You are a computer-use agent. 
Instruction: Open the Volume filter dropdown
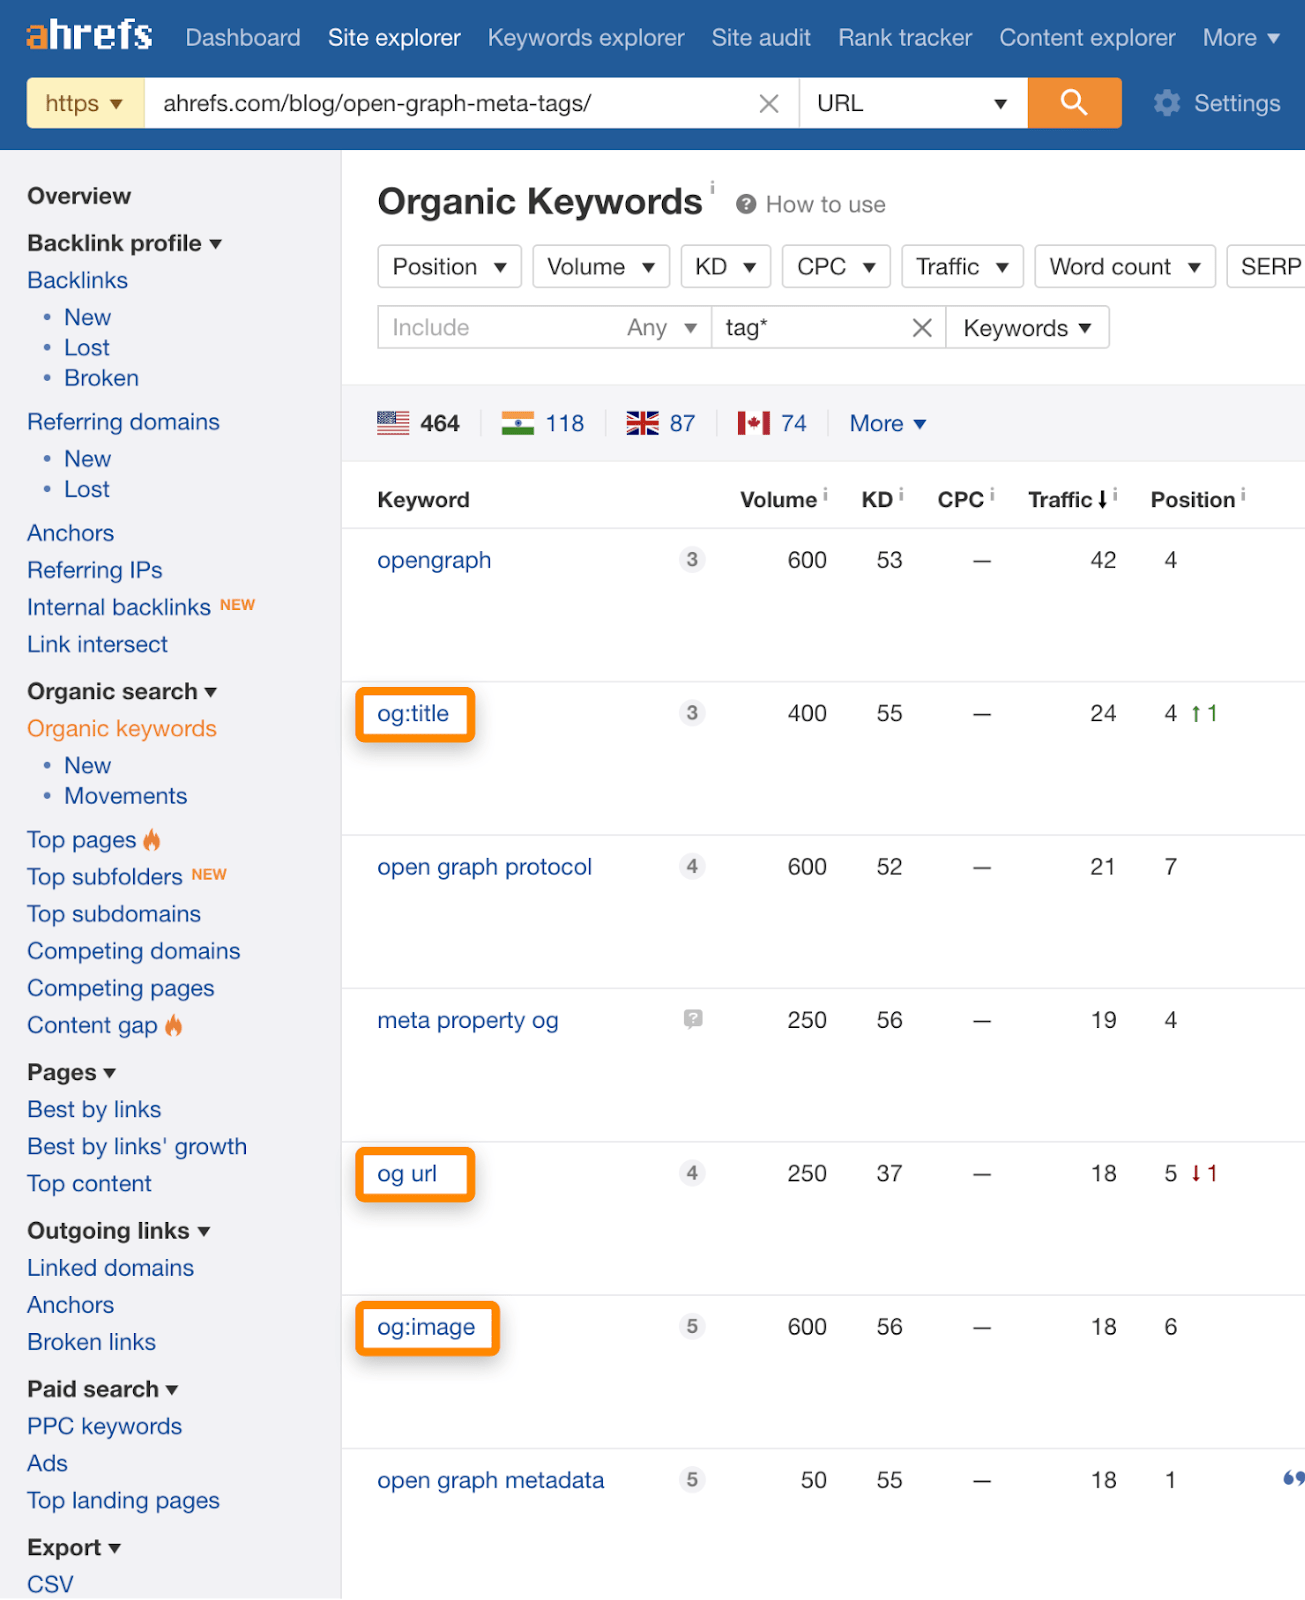(x=601, y=267)
